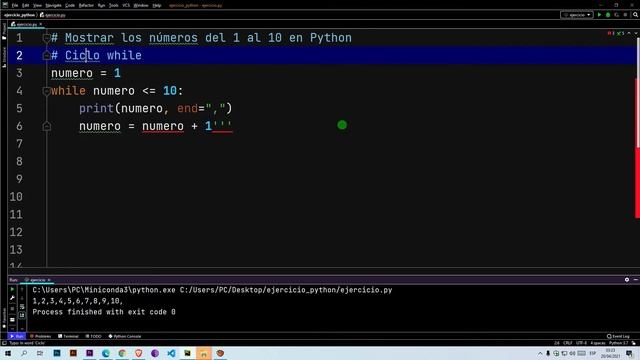Open the Windows Start menu
The height and width of the screenshot is (360, 640).
click(x=8, y=353)
